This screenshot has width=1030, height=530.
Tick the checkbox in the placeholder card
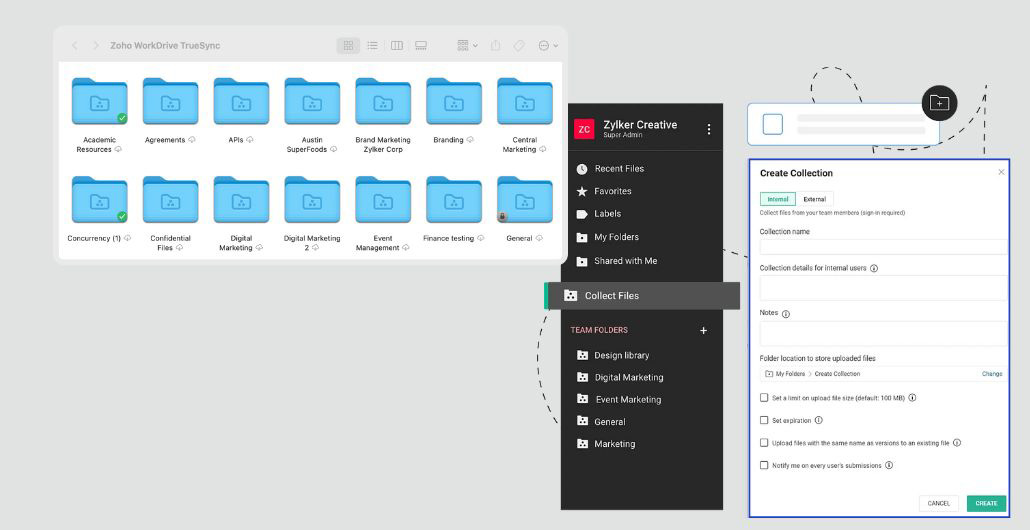(772, 124)
